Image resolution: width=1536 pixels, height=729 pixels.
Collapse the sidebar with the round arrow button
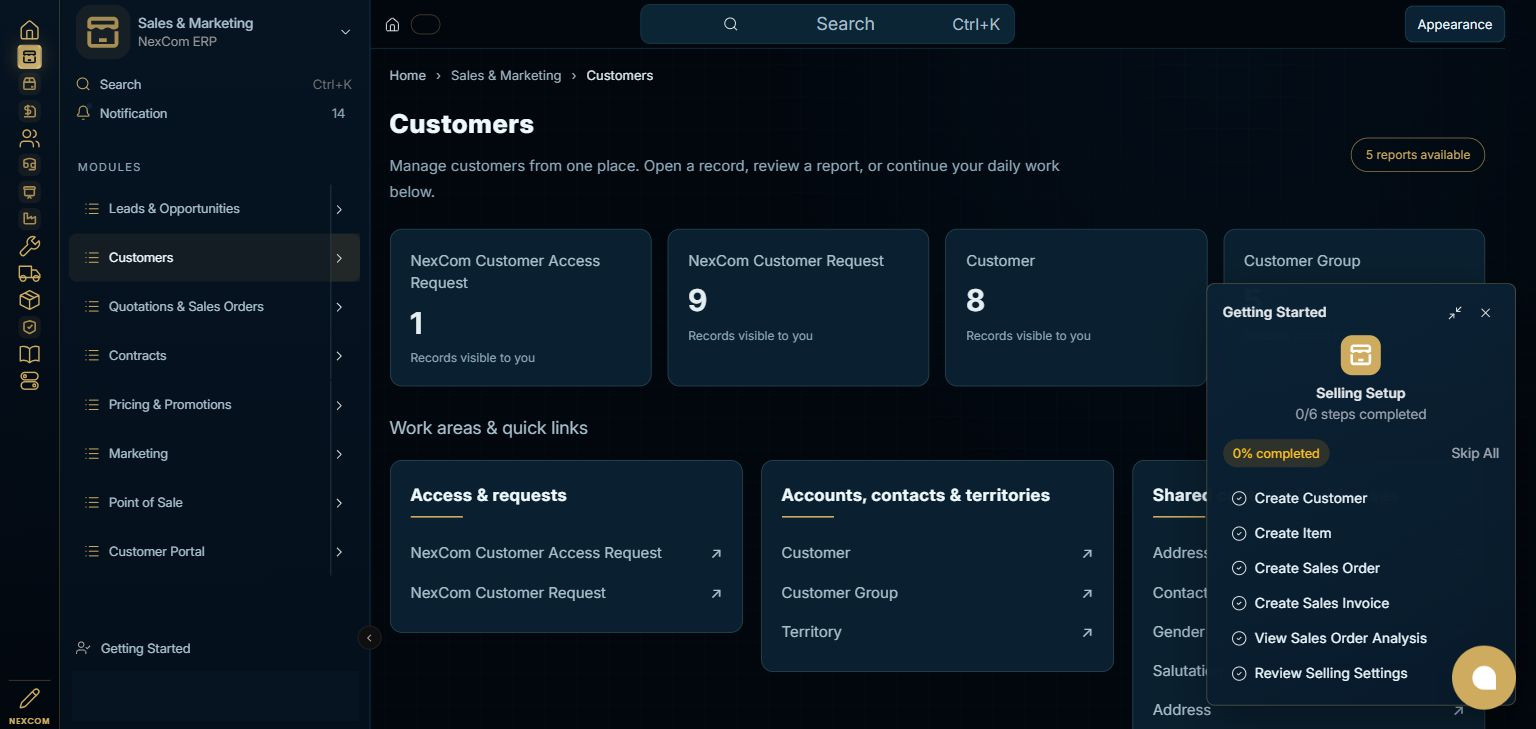(x=370, y=637)
